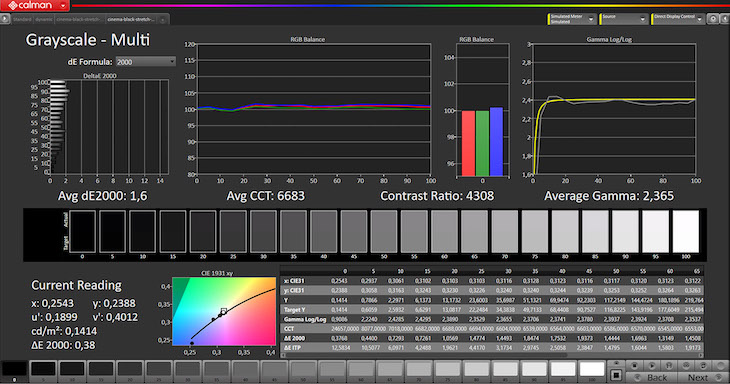This screenshot has height=384, width=730.
Task: Click the play arrow left of Standard tab
Action: 5,19
